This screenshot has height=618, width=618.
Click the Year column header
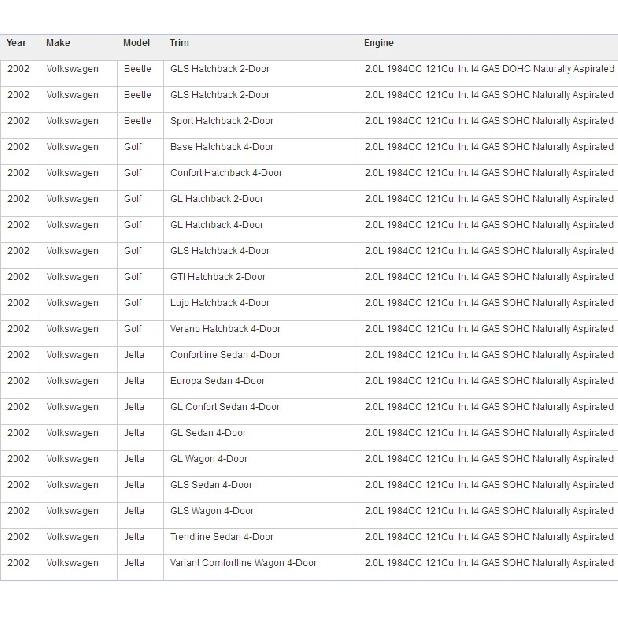tap(16, 43)
